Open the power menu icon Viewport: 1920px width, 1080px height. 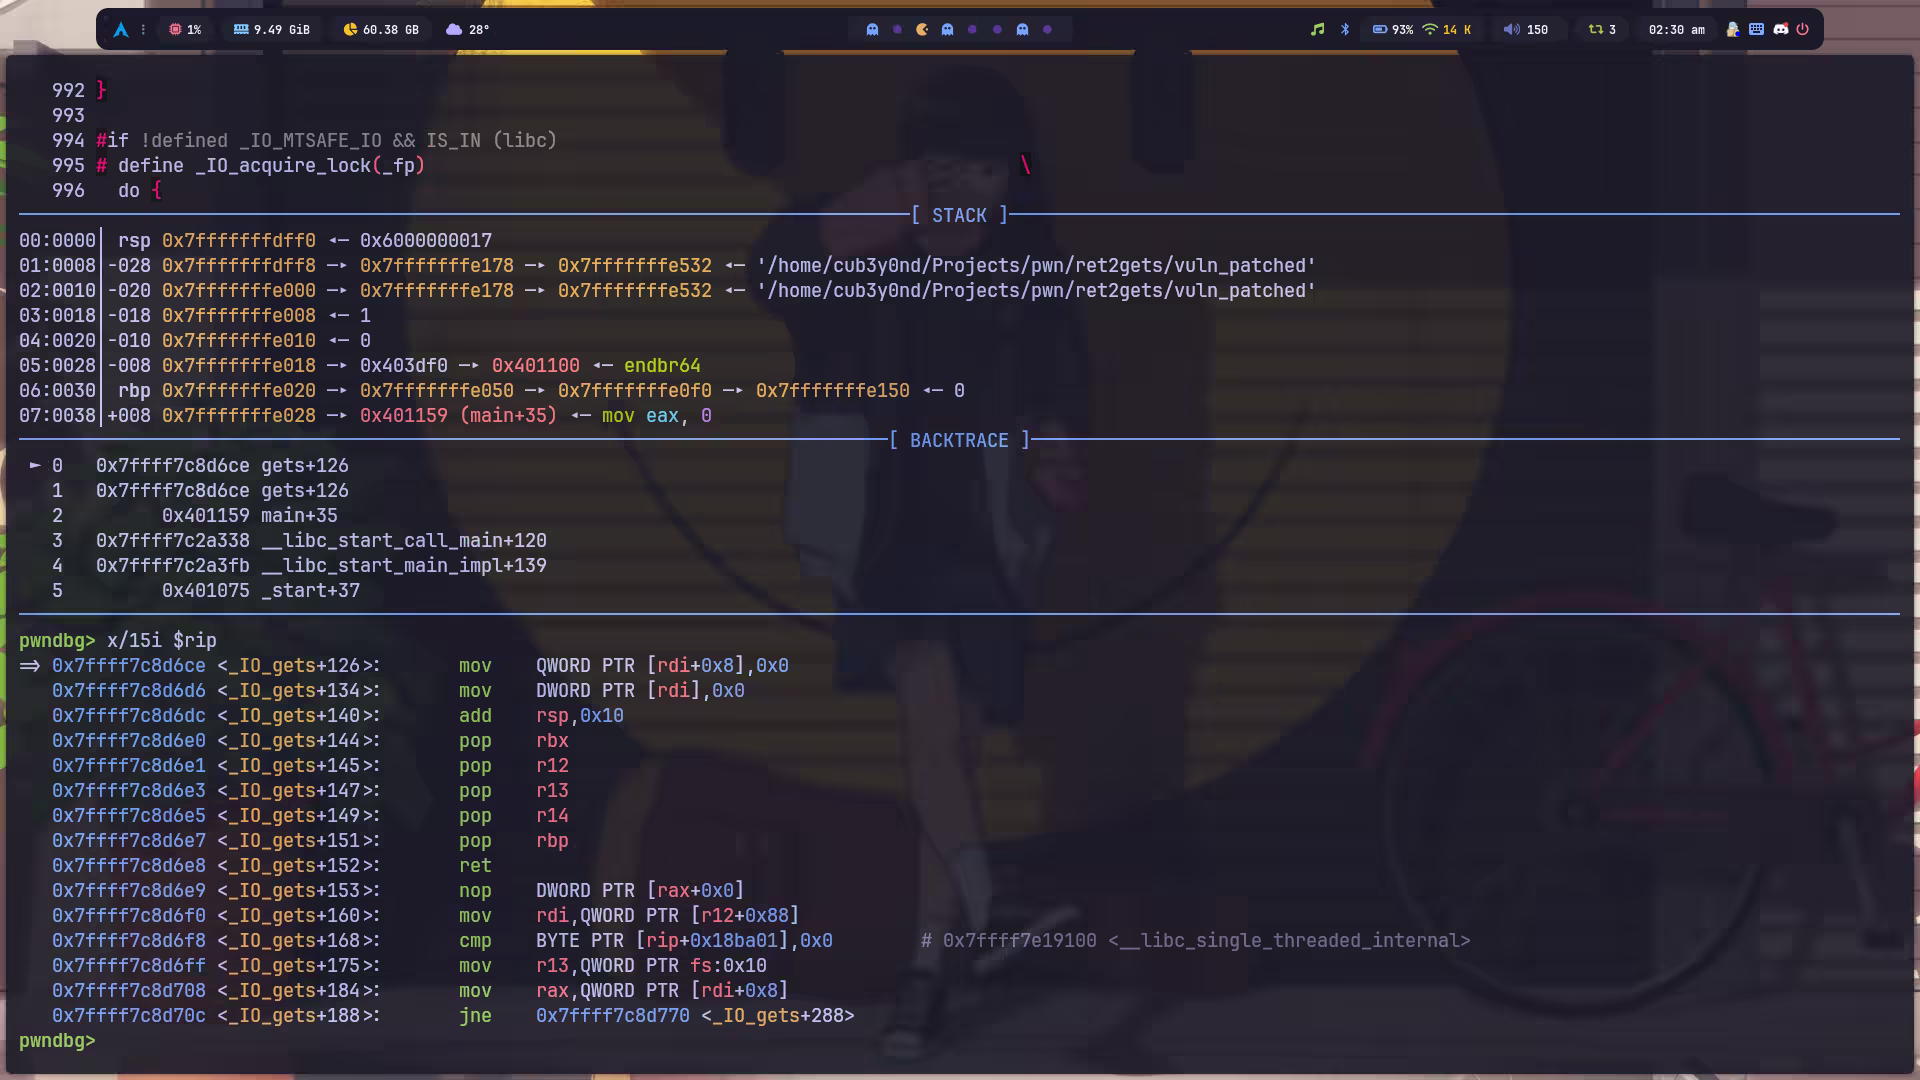click(x=1802, y=30)
